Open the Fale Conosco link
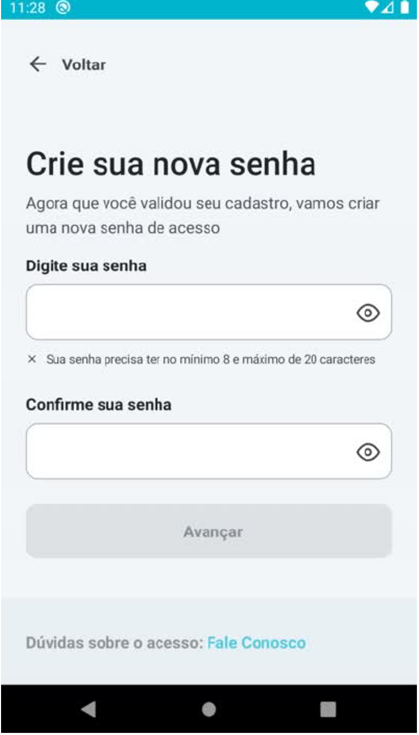The image size is (419, 735). click(x=256, y=643)
